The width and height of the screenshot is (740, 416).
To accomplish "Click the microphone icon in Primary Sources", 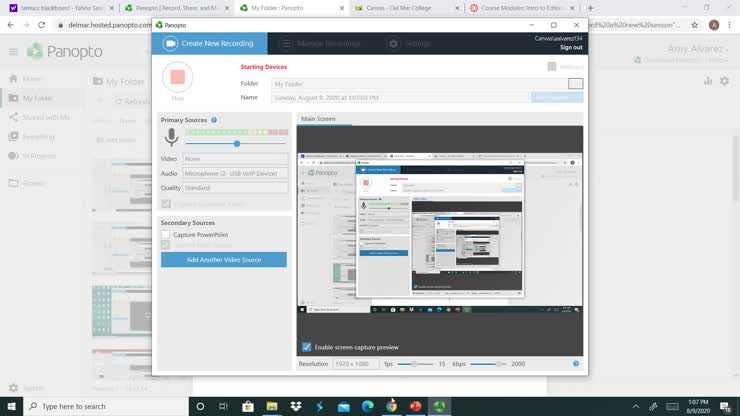I will coord(171,138).
